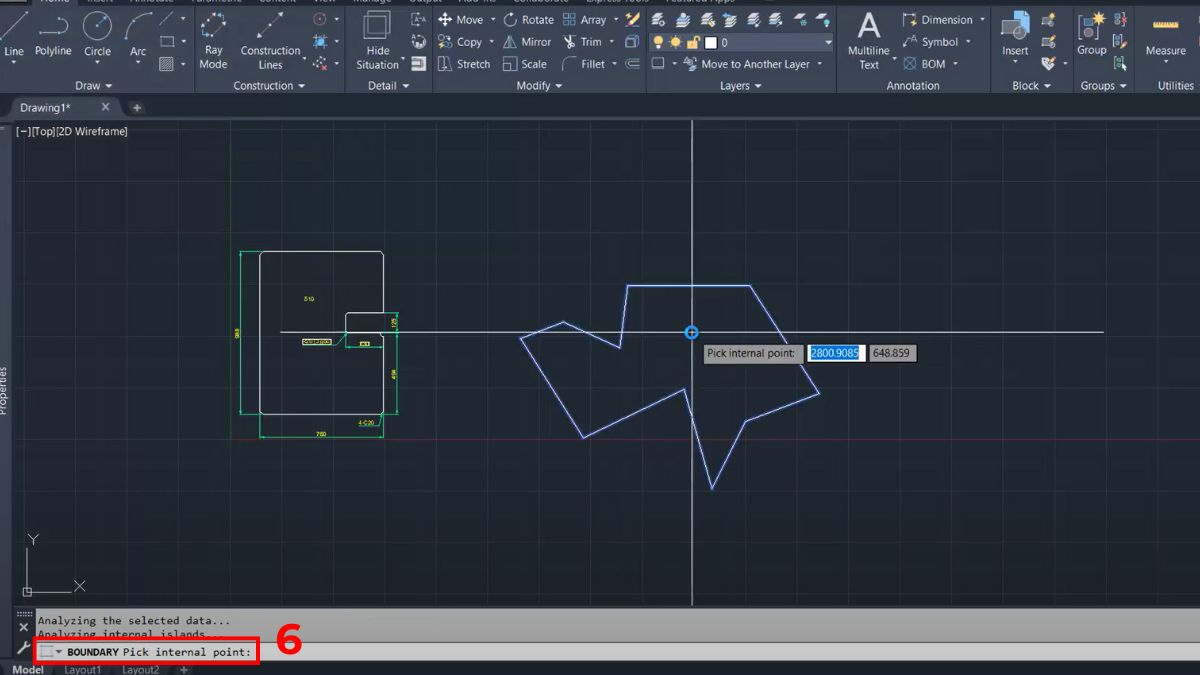Click the [-] viewport control
Viewport: 1200px width, 675px height.
[x=24, y=131]
